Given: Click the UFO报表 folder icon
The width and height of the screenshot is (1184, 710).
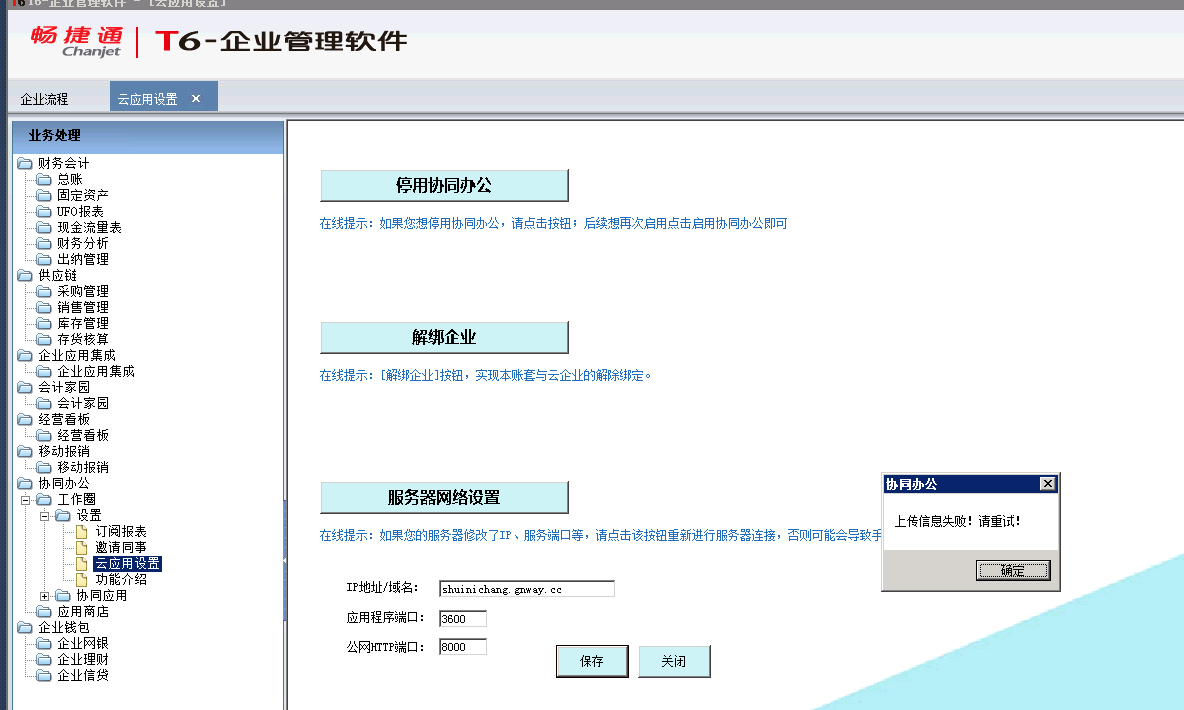Looking at the screenshot, I should (x=44, y=211).
